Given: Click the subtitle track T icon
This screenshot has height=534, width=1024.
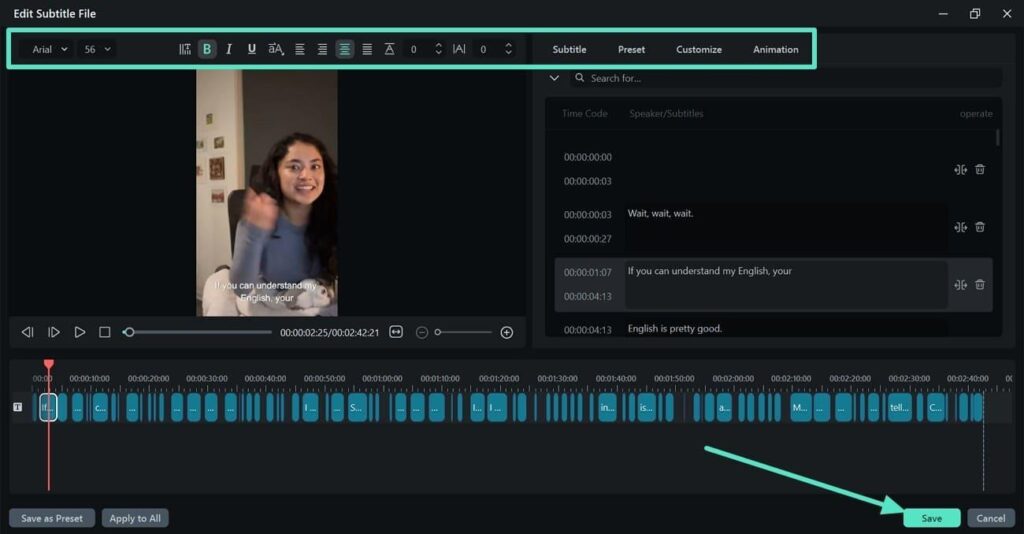Looking at the screenshot, I should [x=18, y=407].
